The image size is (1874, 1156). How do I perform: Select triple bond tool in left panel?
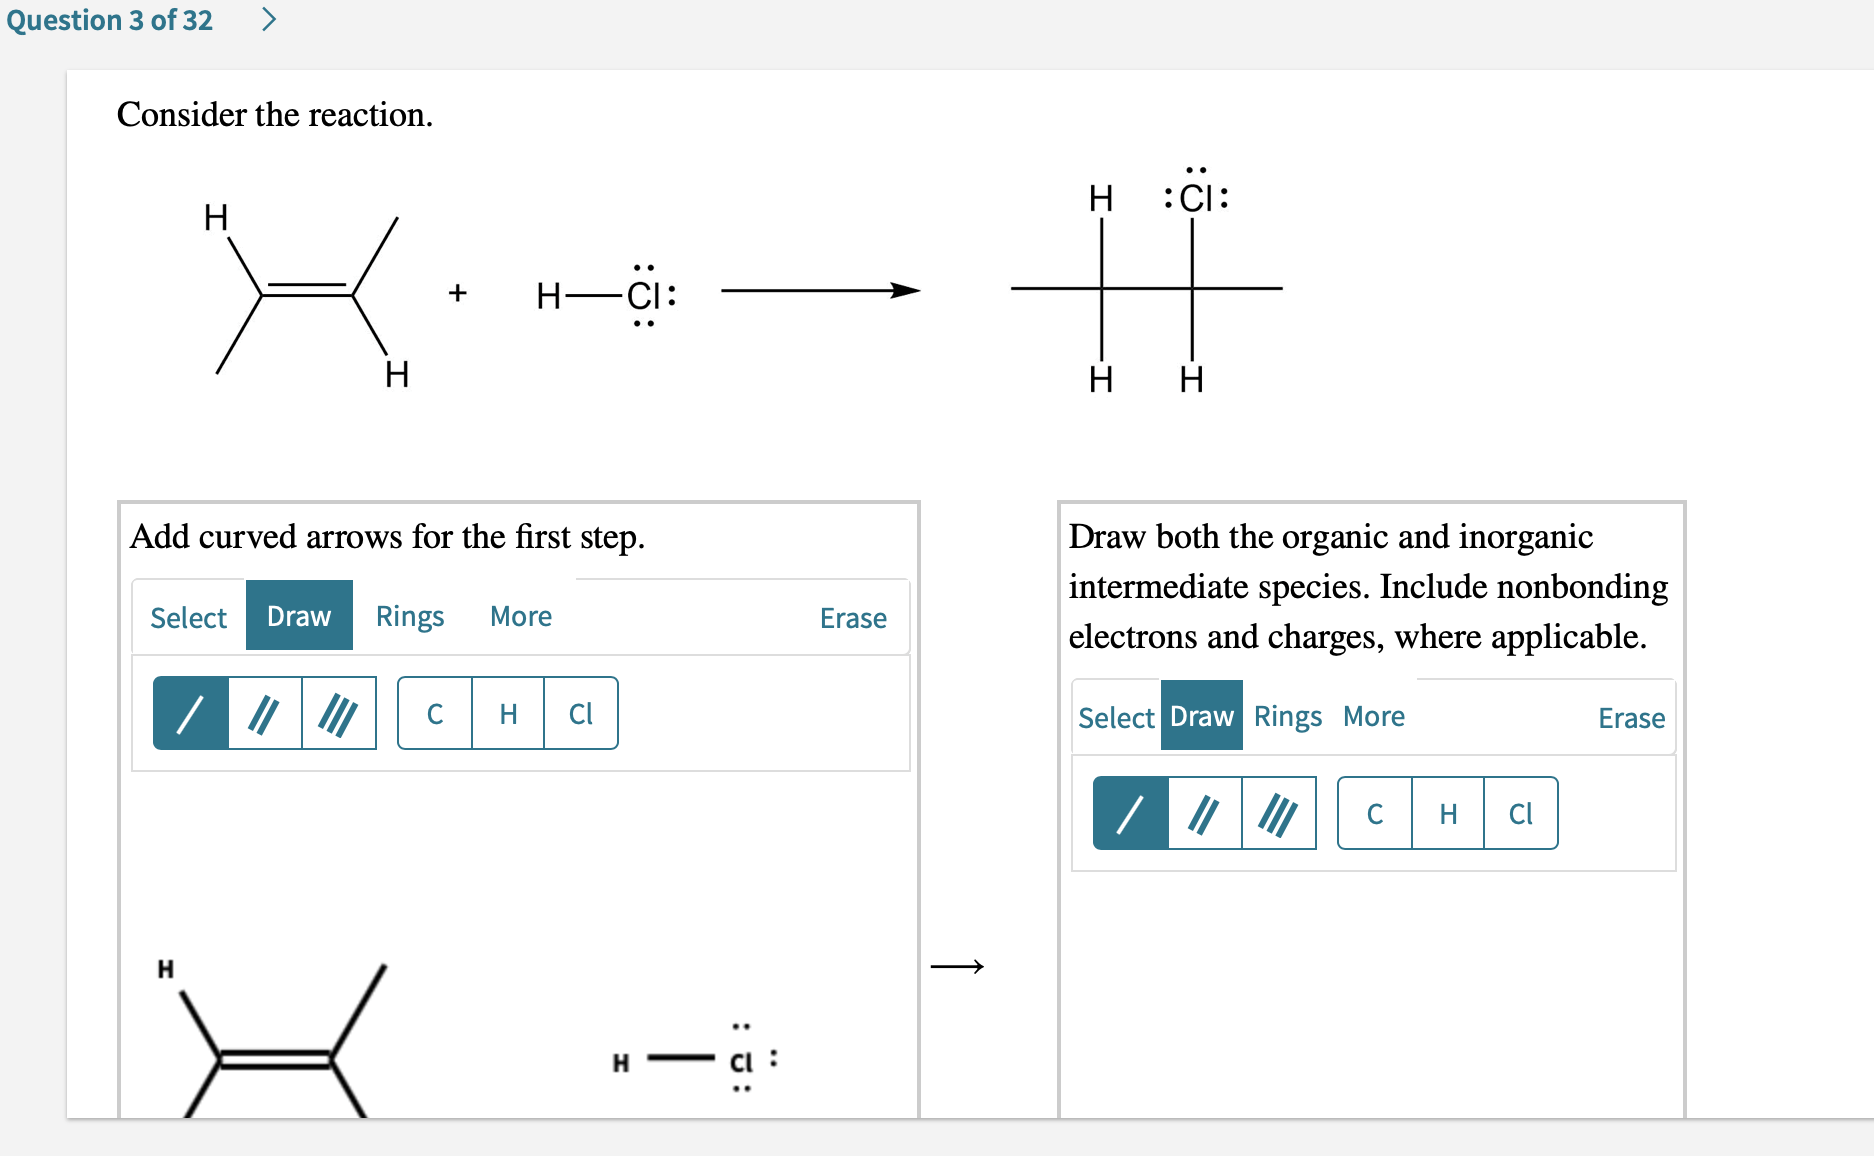(x=339, y=713)
